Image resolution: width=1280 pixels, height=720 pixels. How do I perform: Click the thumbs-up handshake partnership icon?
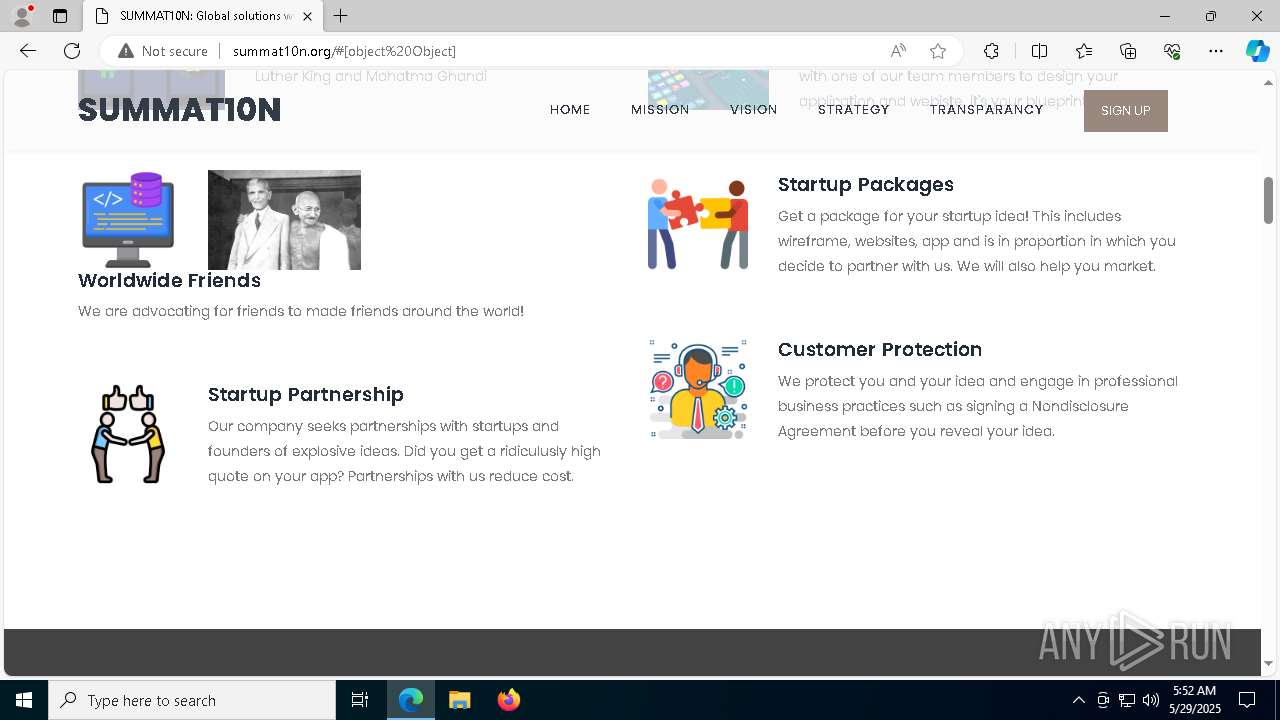tap(128, 434)
